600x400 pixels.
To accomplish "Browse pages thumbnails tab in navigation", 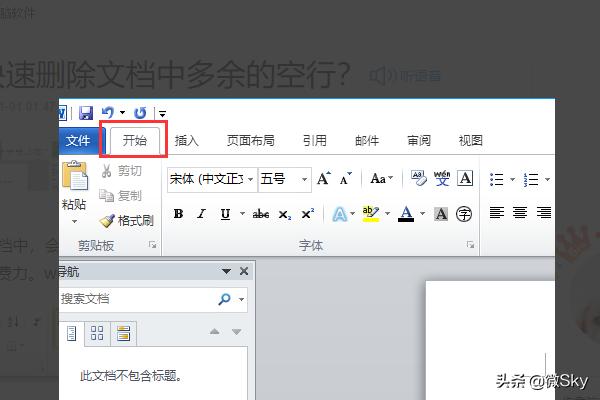I will tap(97, 333).
